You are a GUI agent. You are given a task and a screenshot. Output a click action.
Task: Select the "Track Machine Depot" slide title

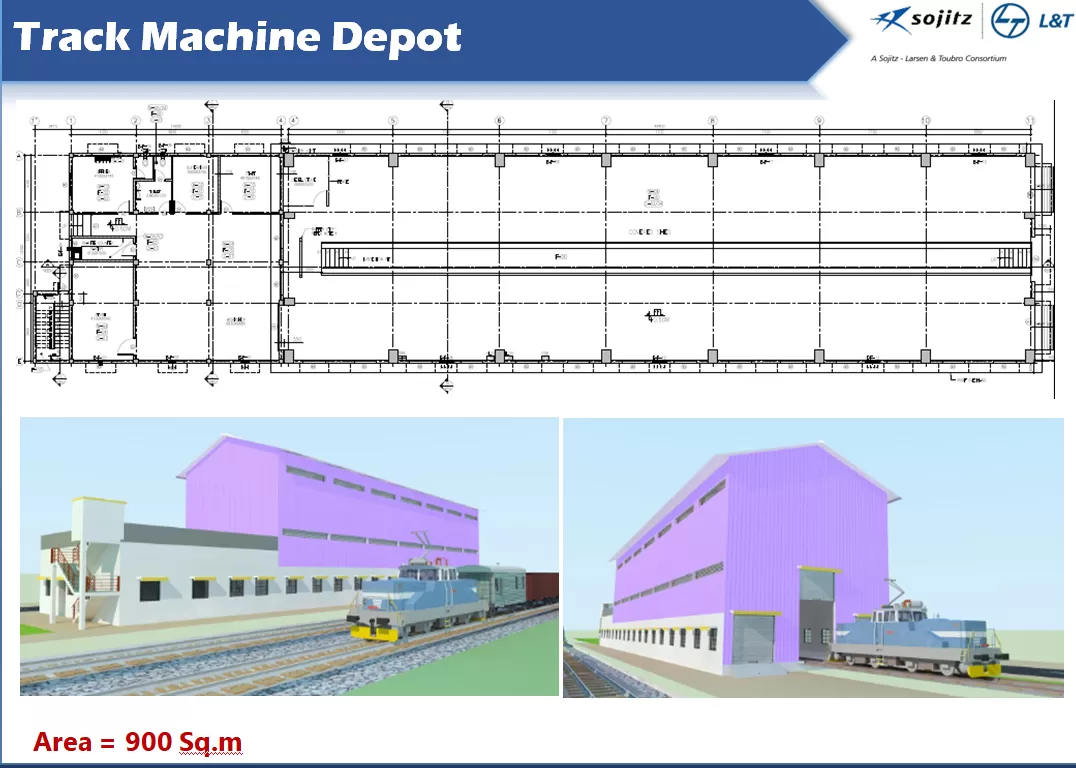(x=238, y=37)
